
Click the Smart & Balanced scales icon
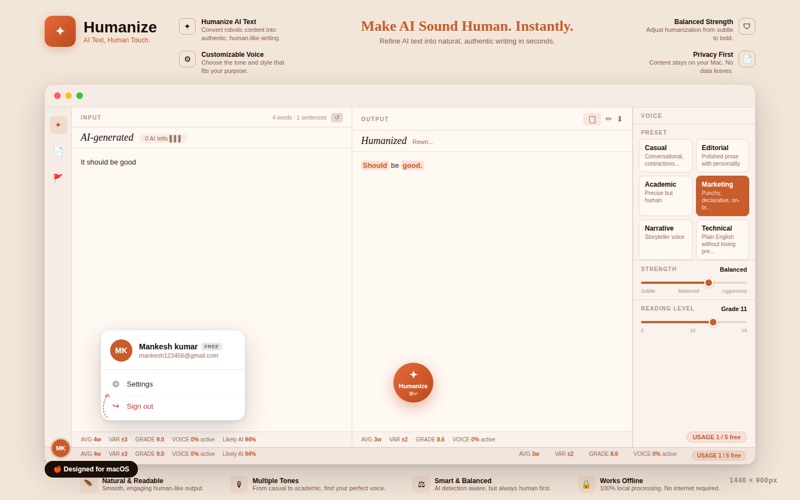coord(421,484)
